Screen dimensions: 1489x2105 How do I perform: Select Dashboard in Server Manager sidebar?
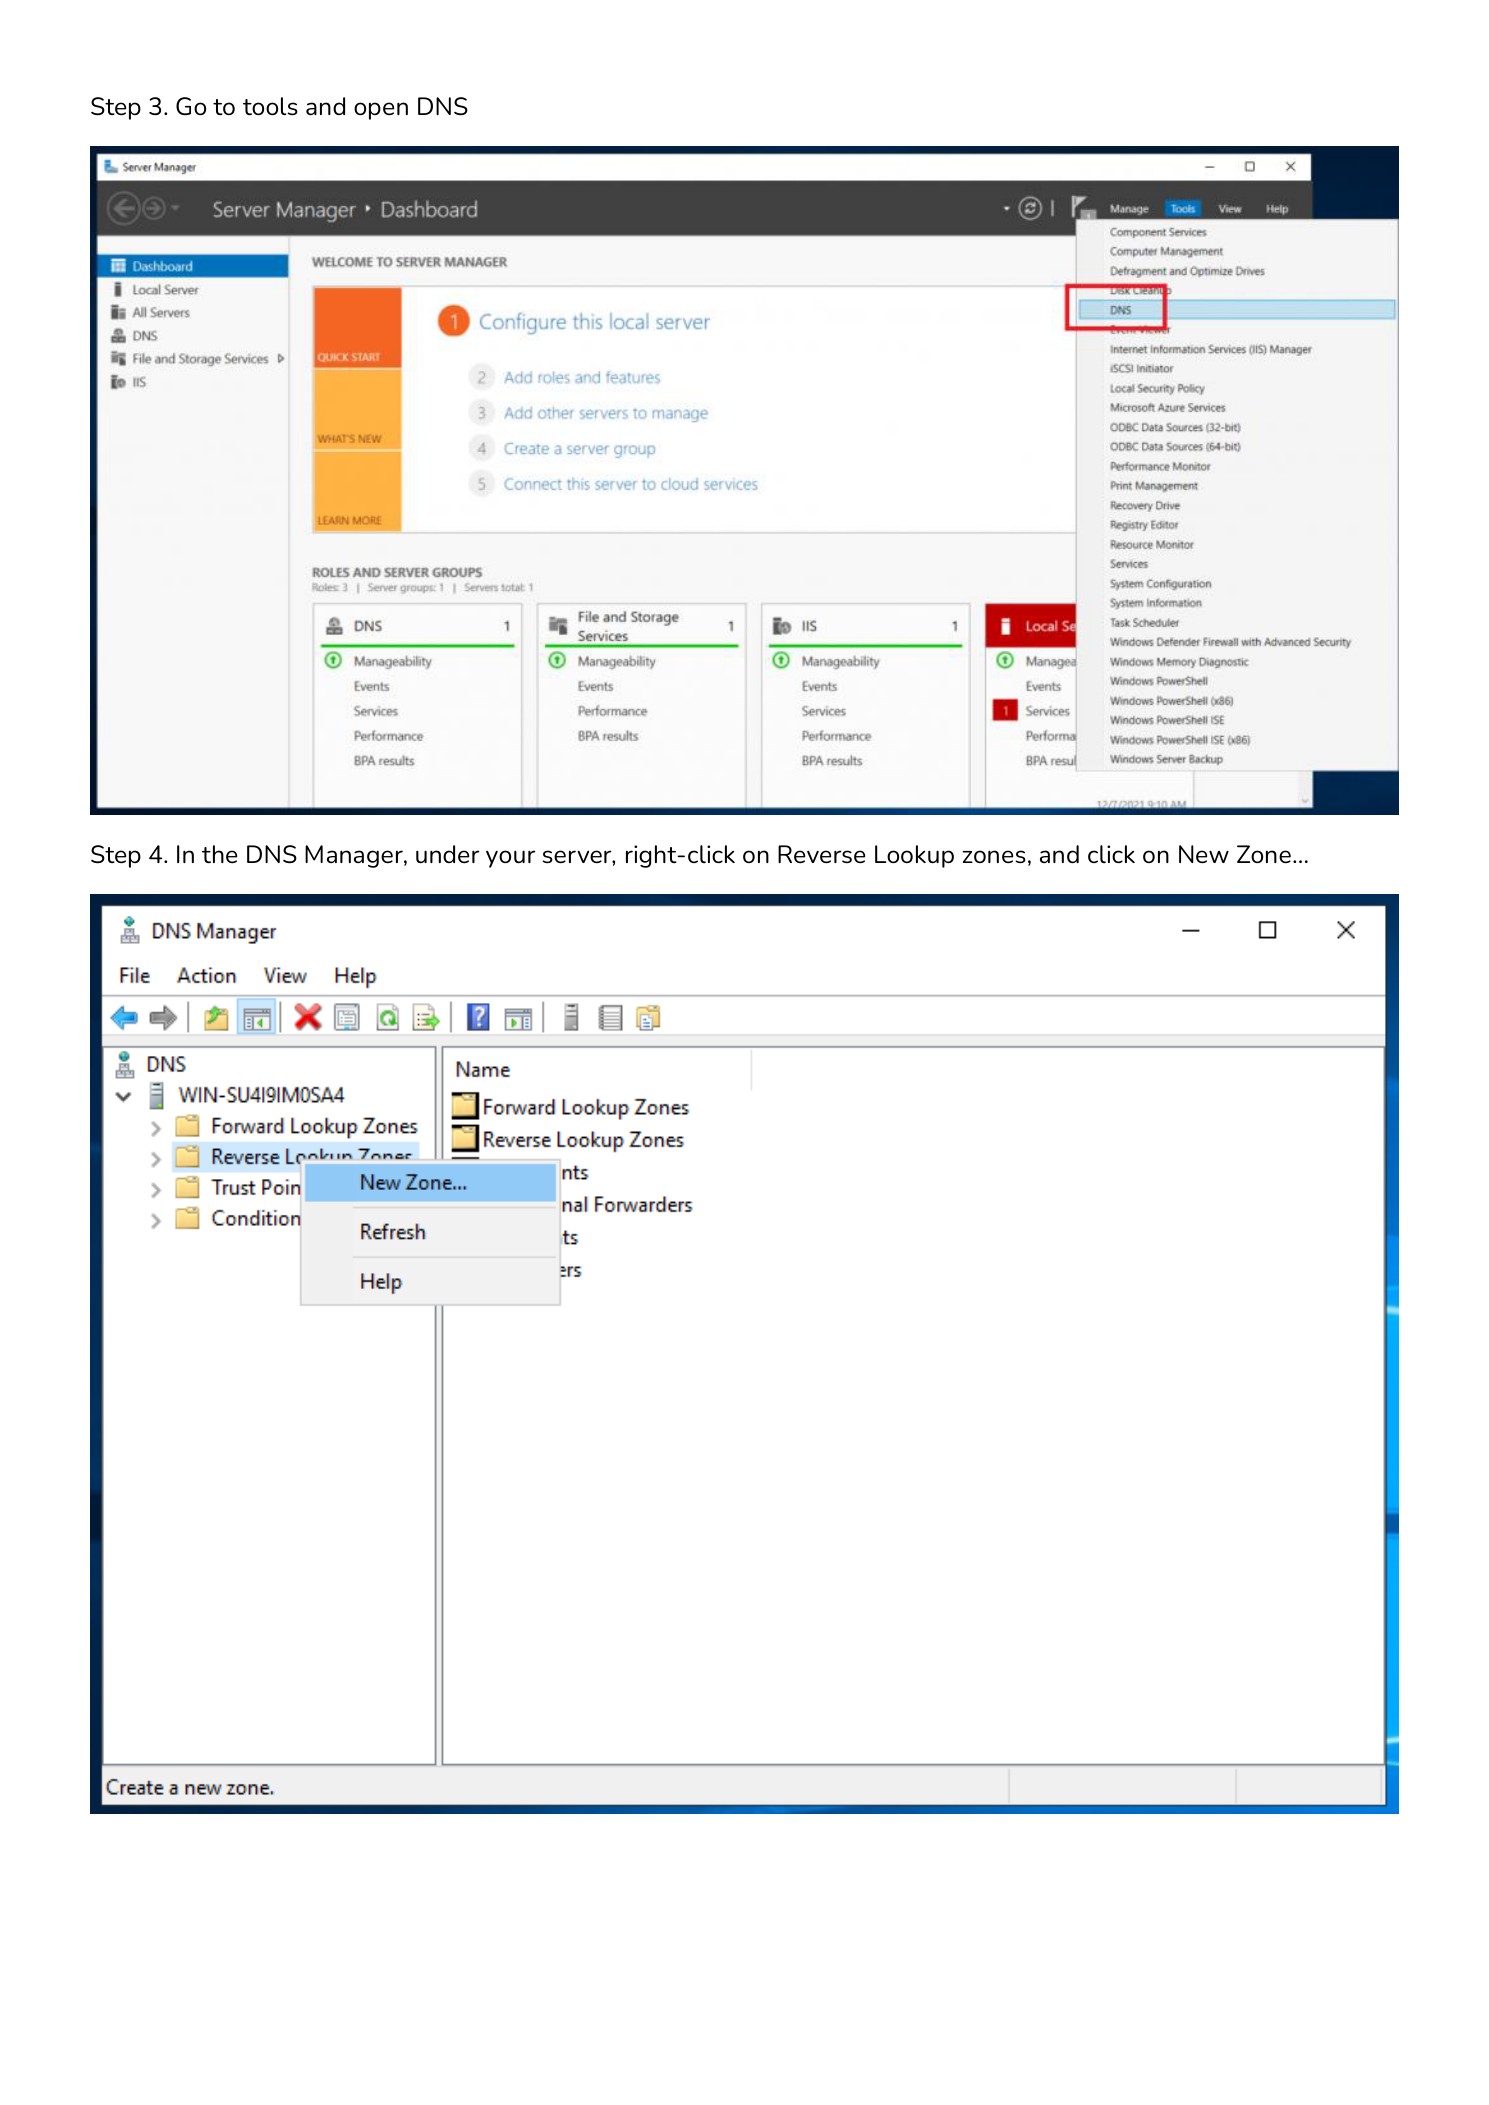pos(194,266)
